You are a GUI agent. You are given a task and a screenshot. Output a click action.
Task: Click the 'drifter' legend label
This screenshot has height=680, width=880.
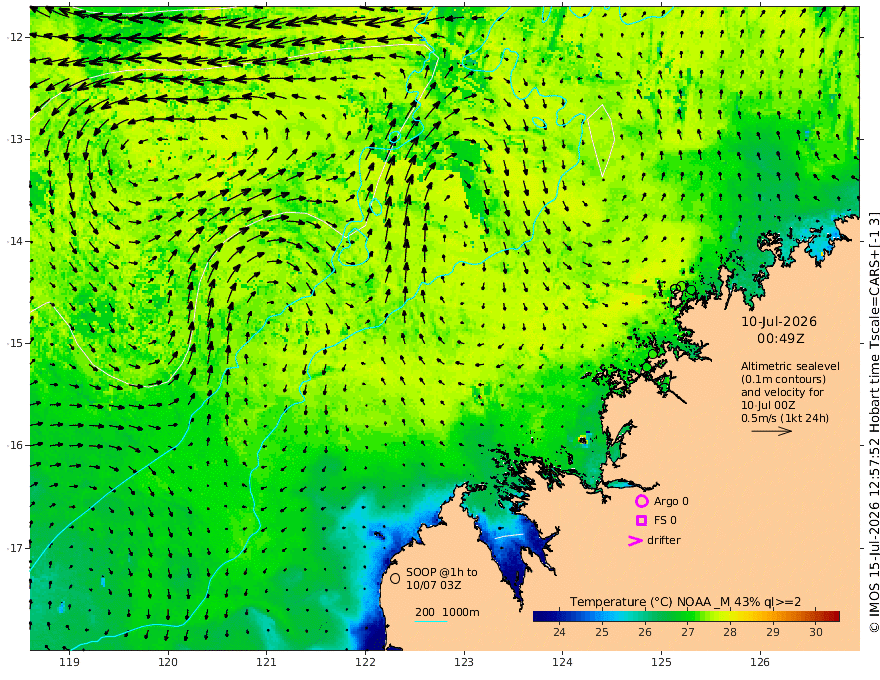[664, 540]
